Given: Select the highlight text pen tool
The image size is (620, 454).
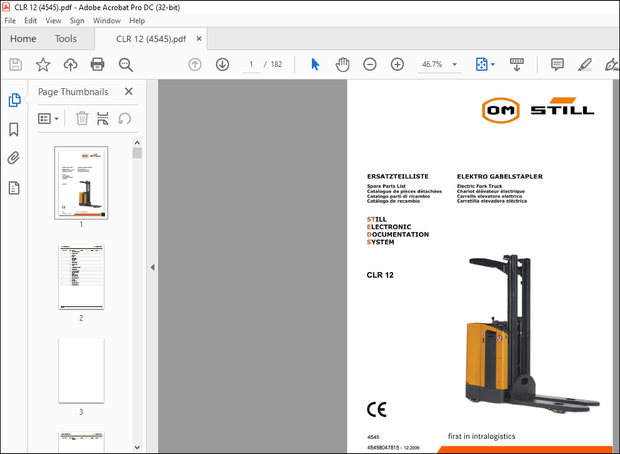Looking at the screenshot, I should click(x=585, y=64).
